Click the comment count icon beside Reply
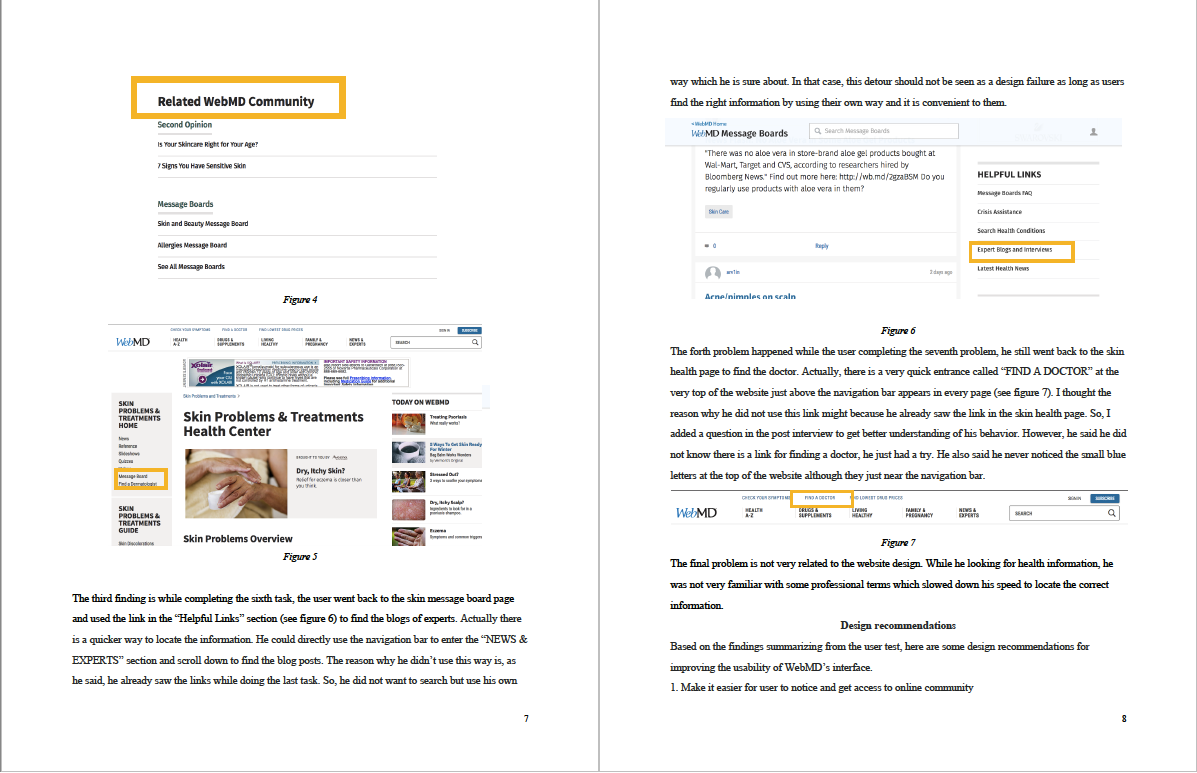The image size is (1197, 773). (708, 246)
